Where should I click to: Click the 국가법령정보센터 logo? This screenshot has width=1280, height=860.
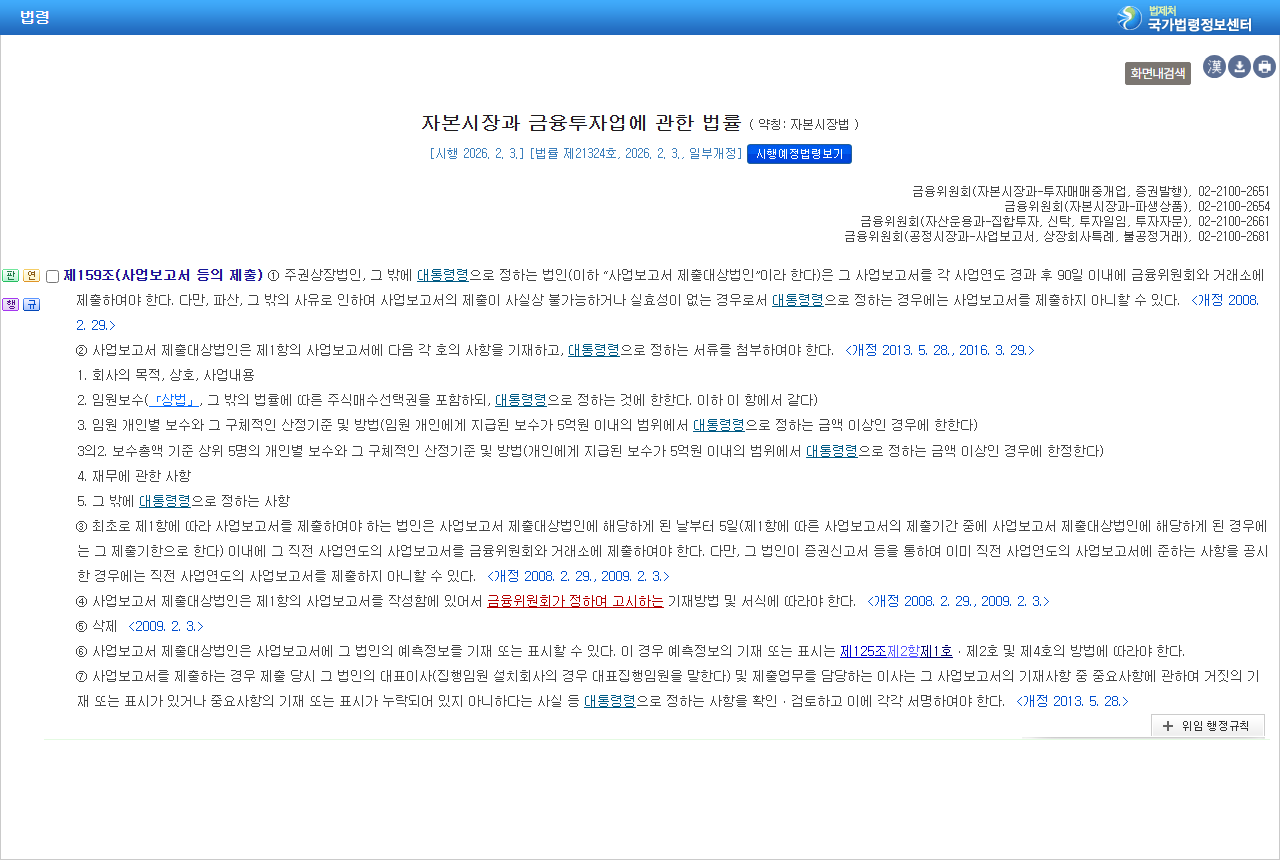coord(1184,18)
